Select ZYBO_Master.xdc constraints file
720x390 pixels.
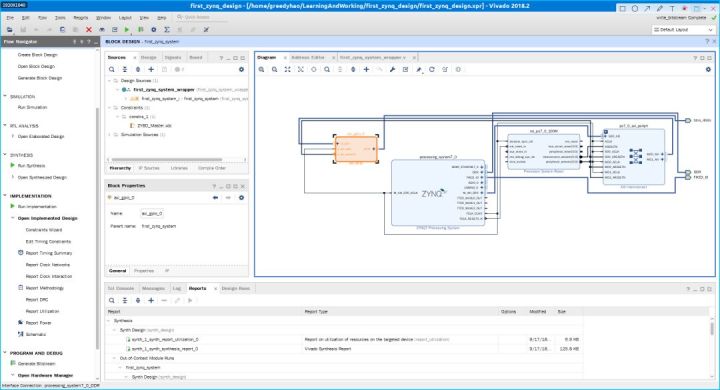click(x=154, y=125)
